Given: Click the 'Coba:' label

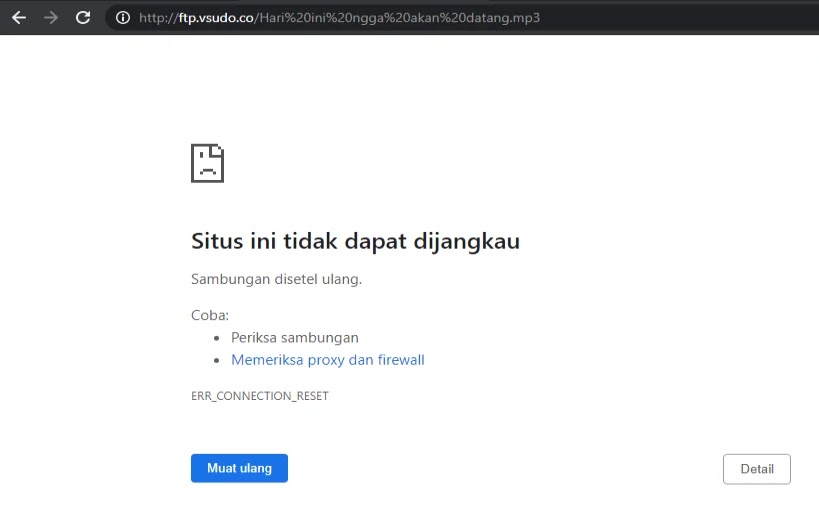Looking at the screenshot, I should click(210, 315).
